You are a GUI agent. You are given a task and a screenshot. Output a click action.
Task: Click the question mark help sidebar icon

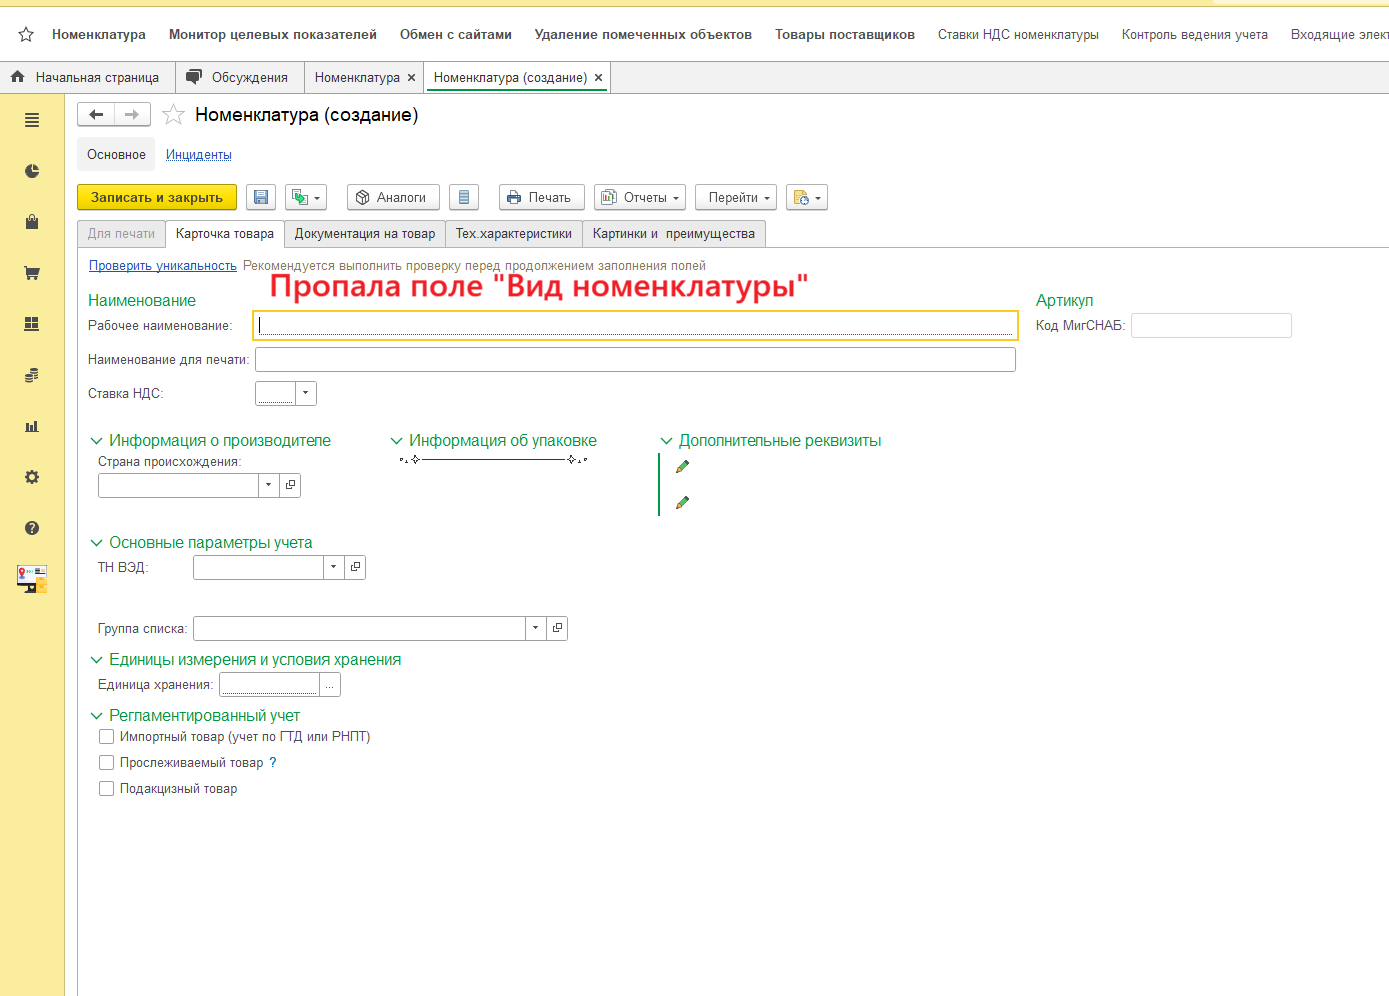coord(32,528)
